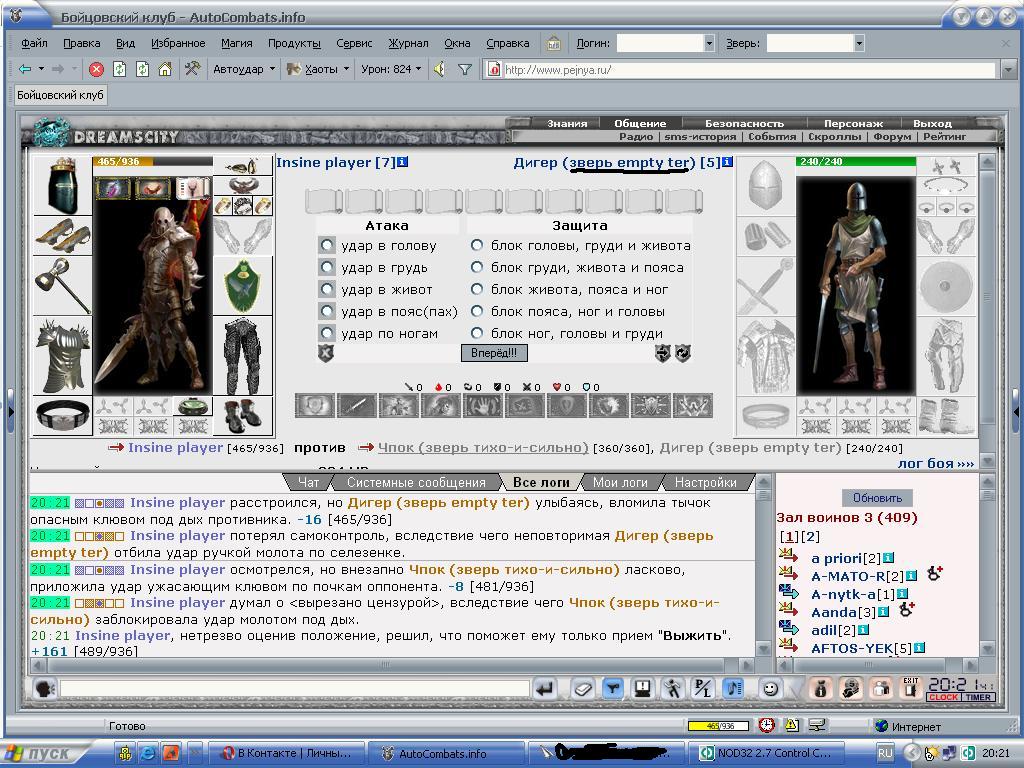Click the Вперёд!!! button
This screenshot has height=768, width=1024.
[494, 353]
